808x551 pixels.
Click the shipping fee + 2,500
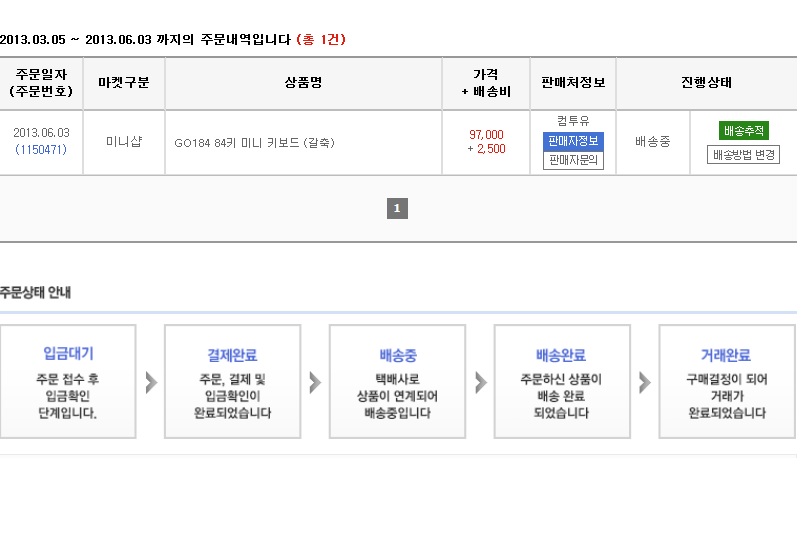click(486, 149)
